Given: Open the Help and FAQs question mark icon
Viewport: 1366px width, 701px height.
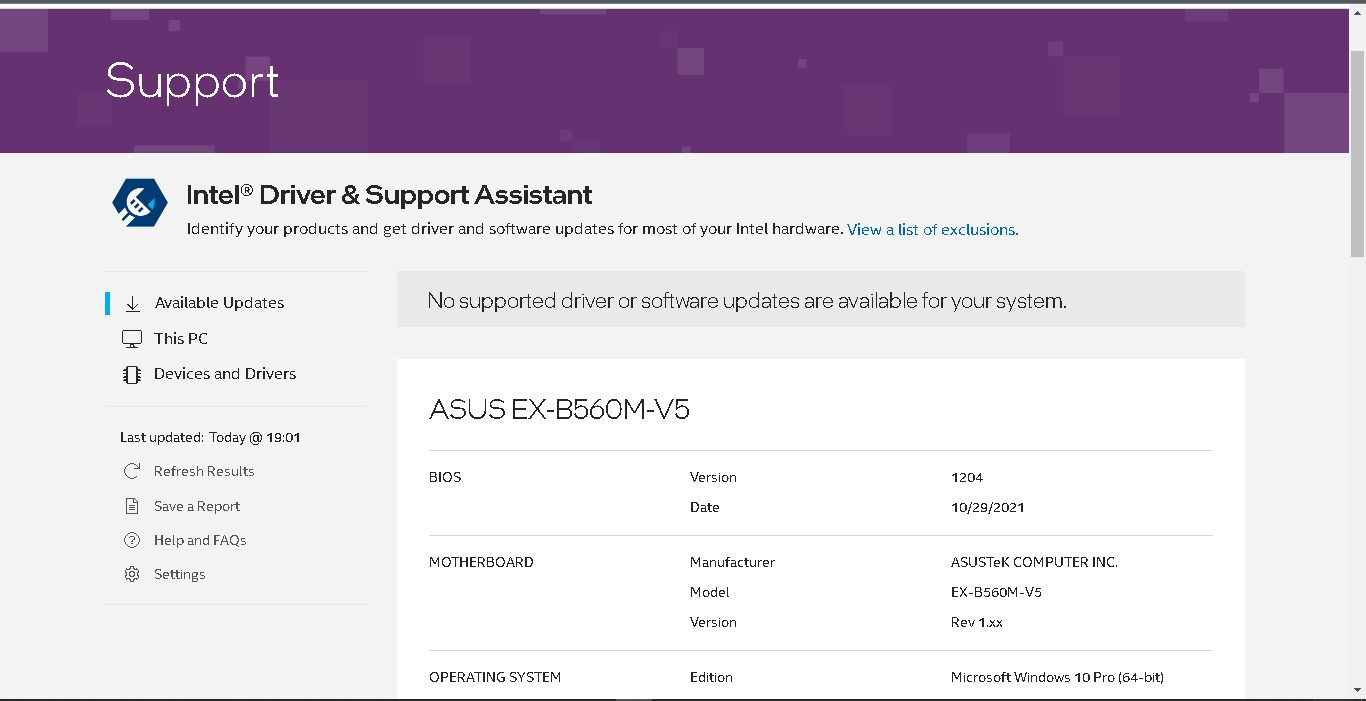Looking at the screenshot, I should click(131, 539).
